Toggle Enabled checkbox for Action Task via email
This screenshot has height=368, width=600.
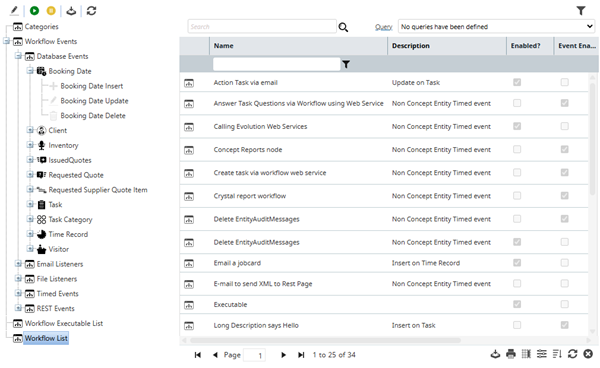point(517,82)
